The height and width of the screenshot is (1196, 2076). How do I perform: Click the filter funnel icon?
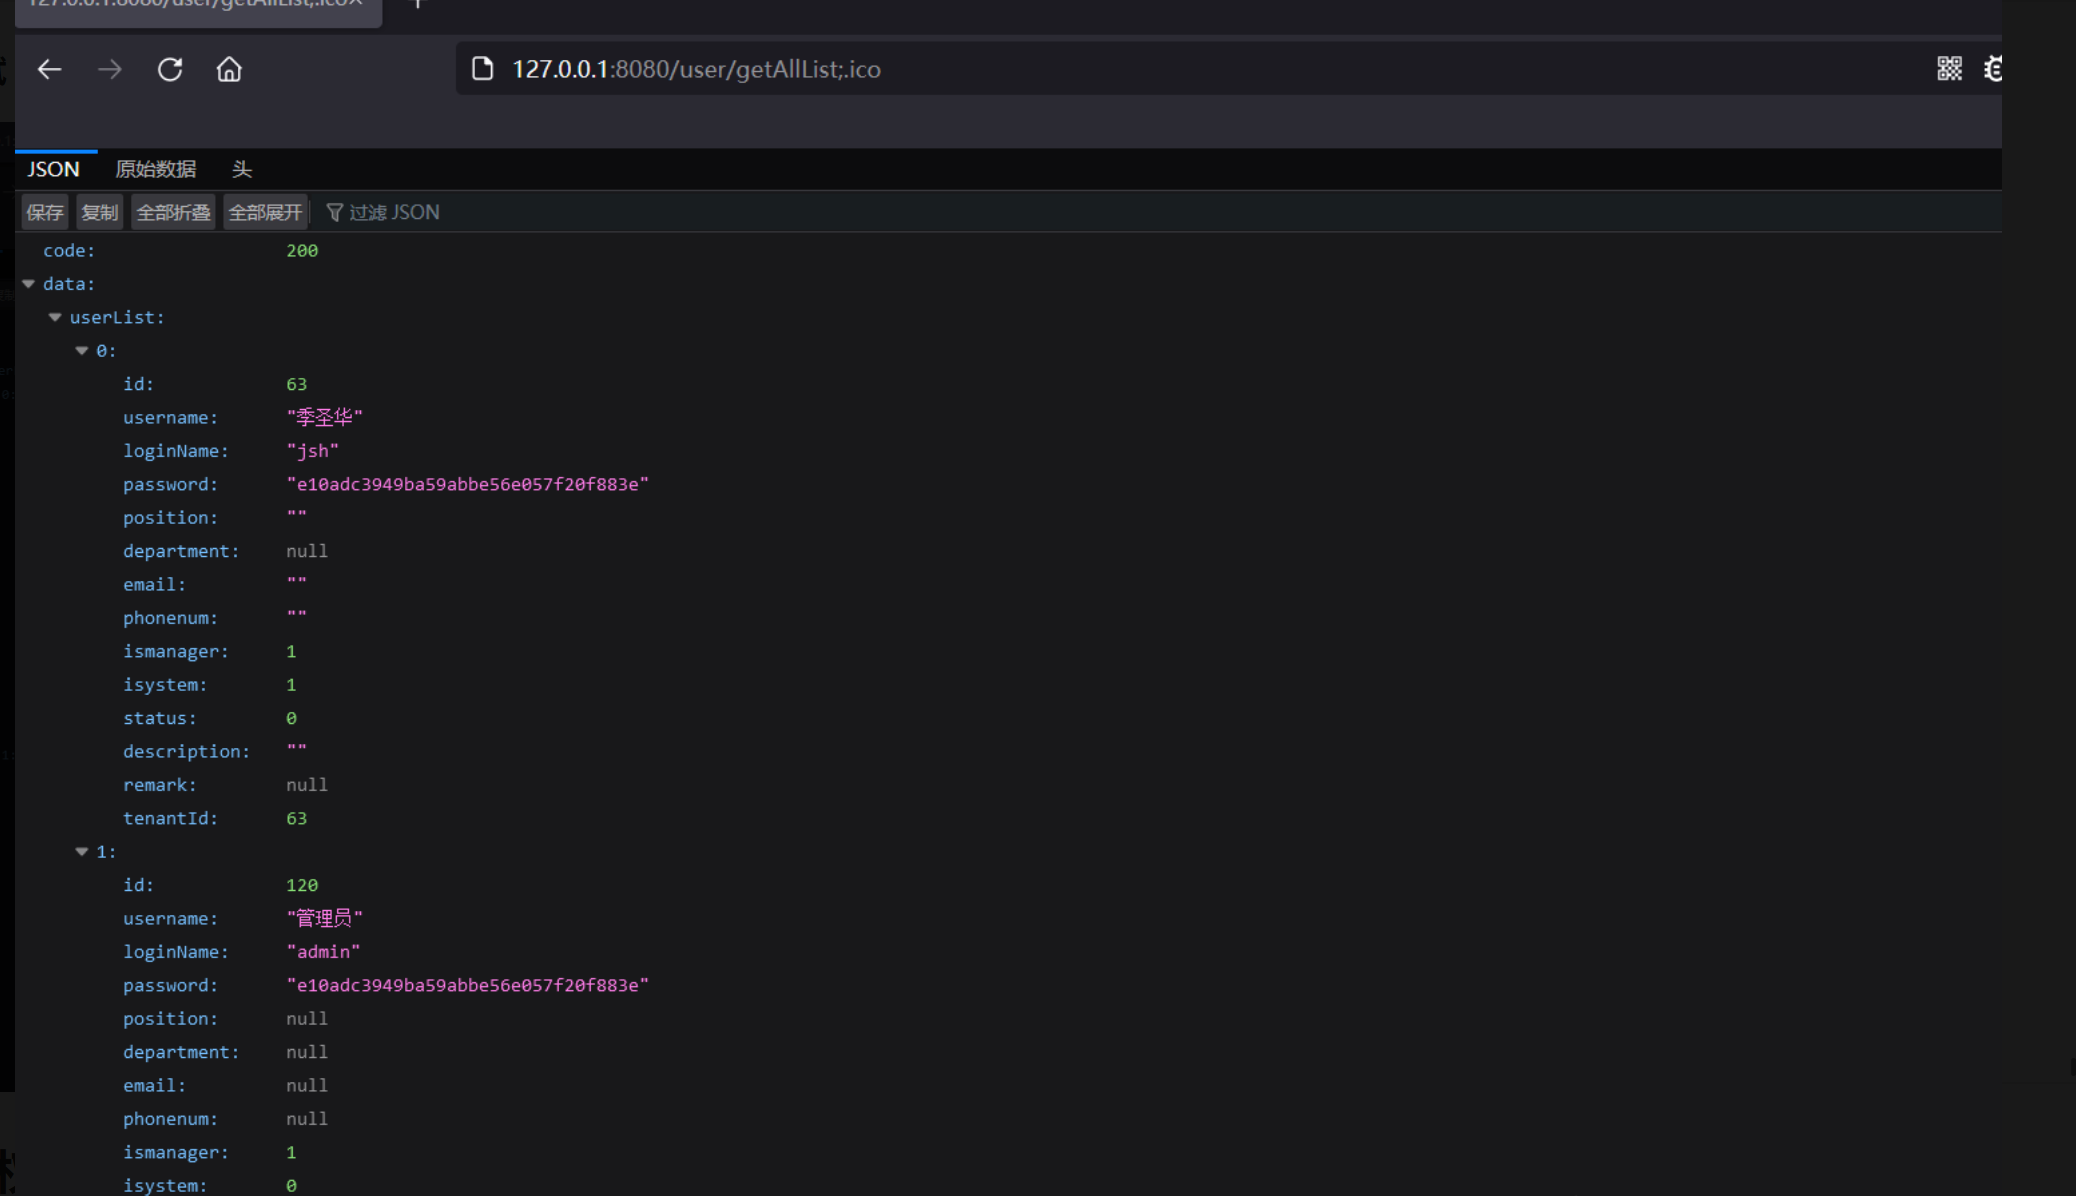click(335, 212)
